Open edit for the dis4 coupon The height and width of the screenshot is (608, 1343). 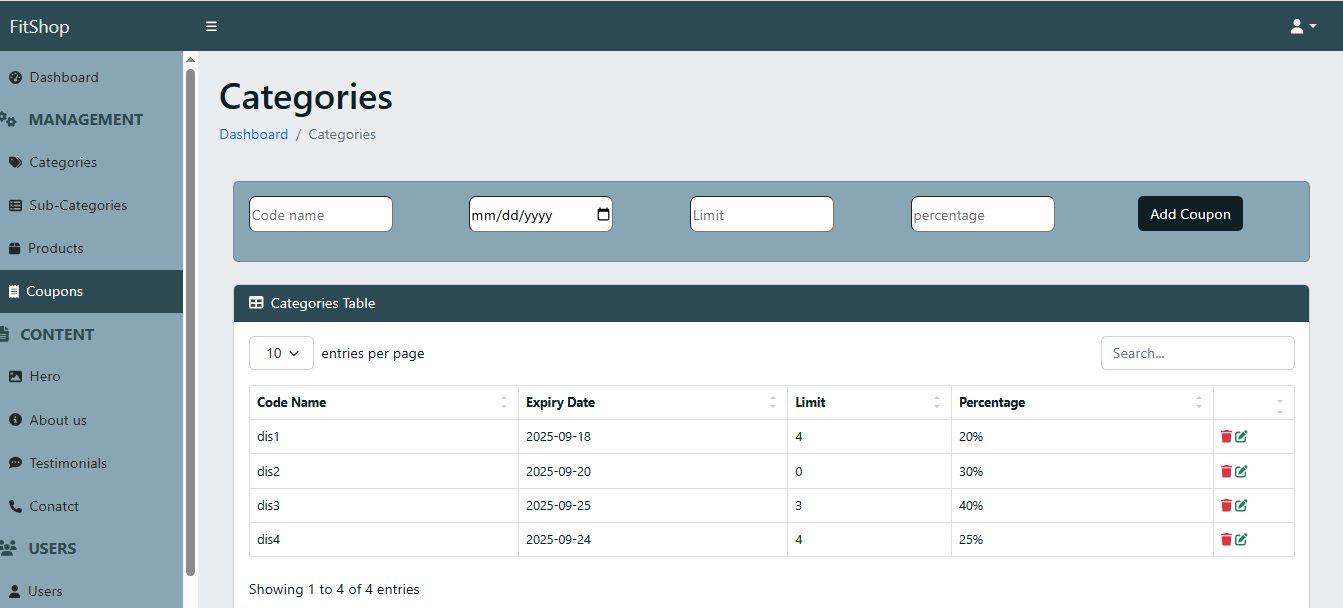(1242, 540)
